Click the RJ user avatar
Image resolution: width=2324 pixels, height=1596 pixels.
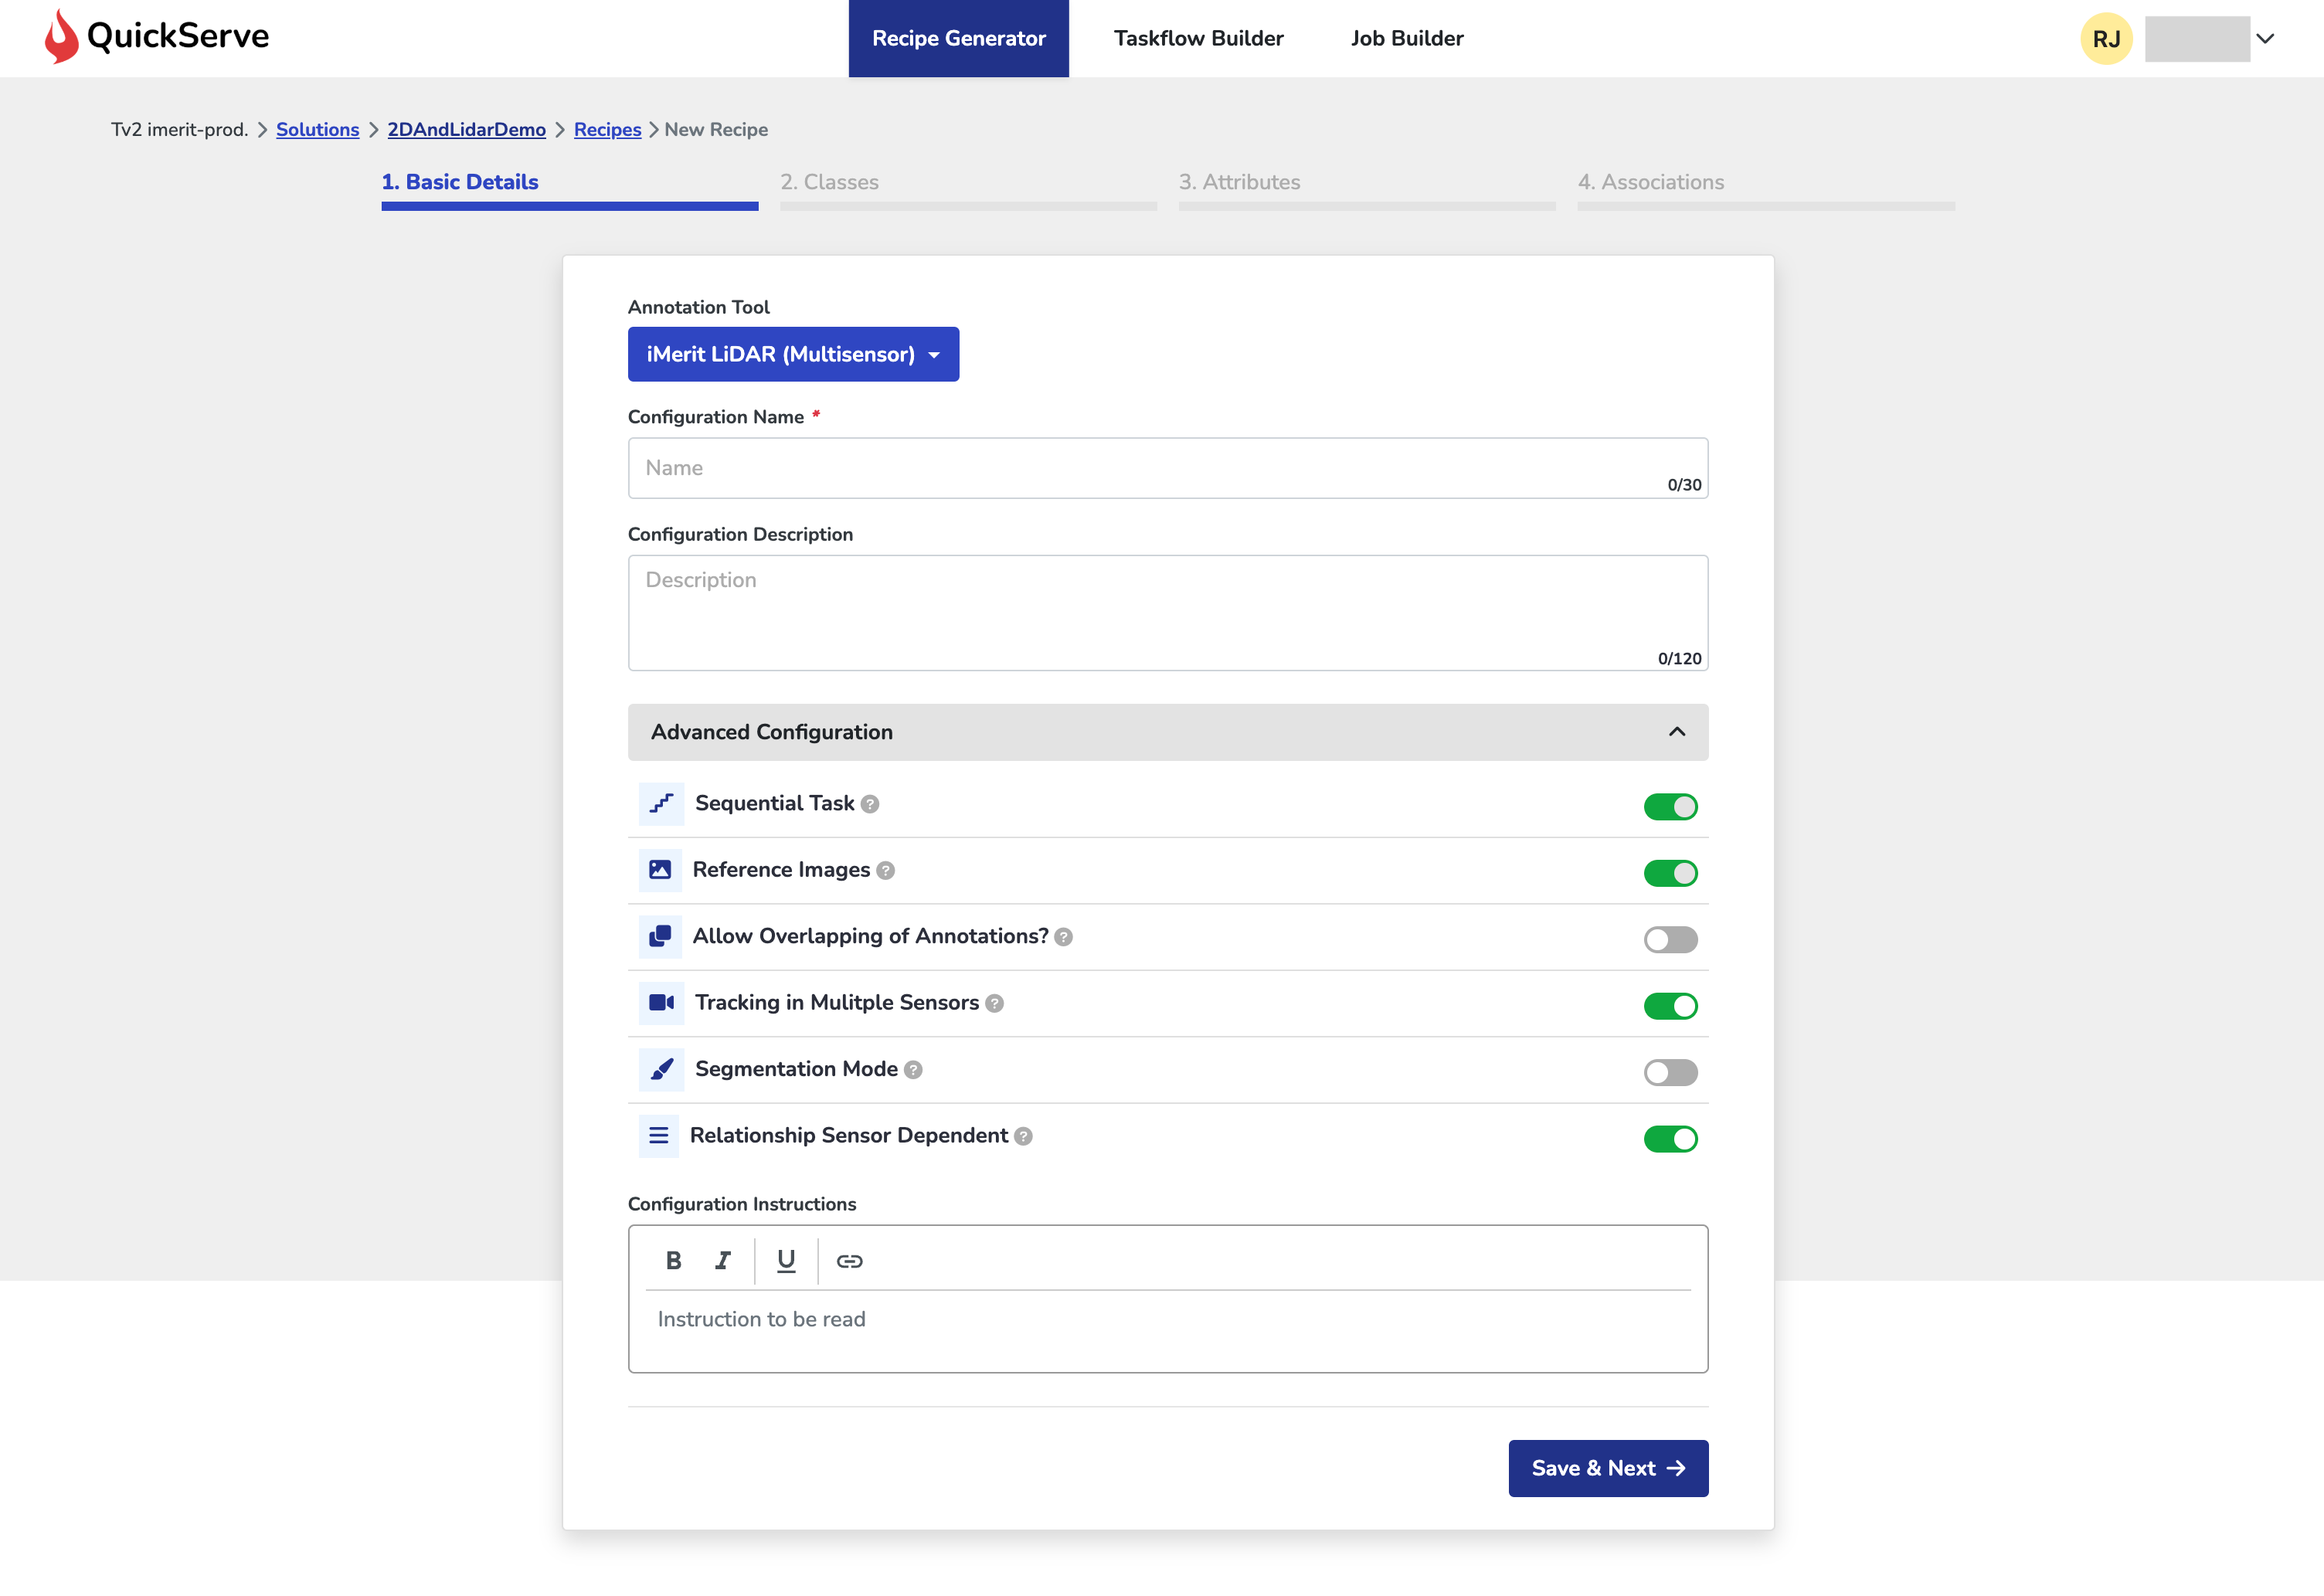click(2106, 38)
